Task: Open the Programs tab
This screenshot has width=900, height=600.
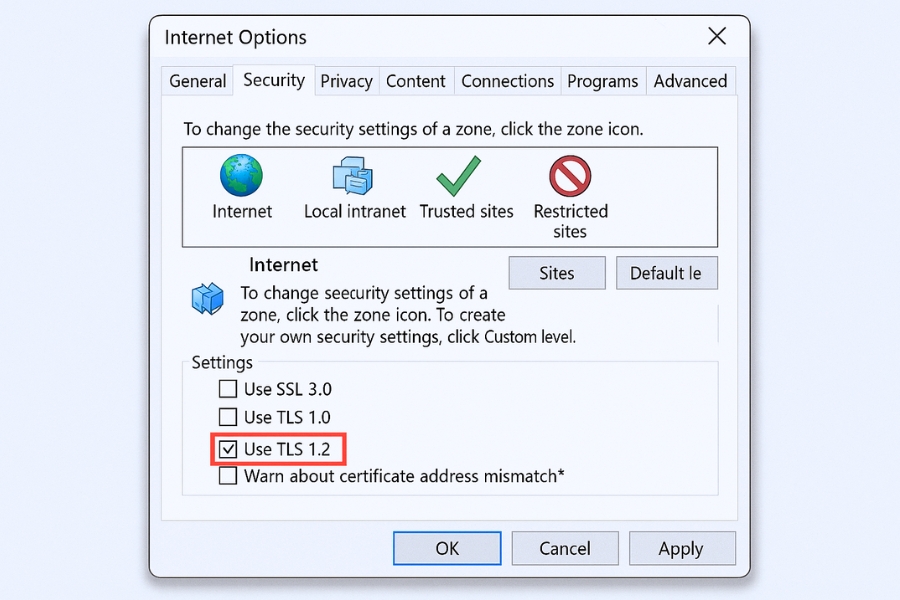Action: coord(602,82)
